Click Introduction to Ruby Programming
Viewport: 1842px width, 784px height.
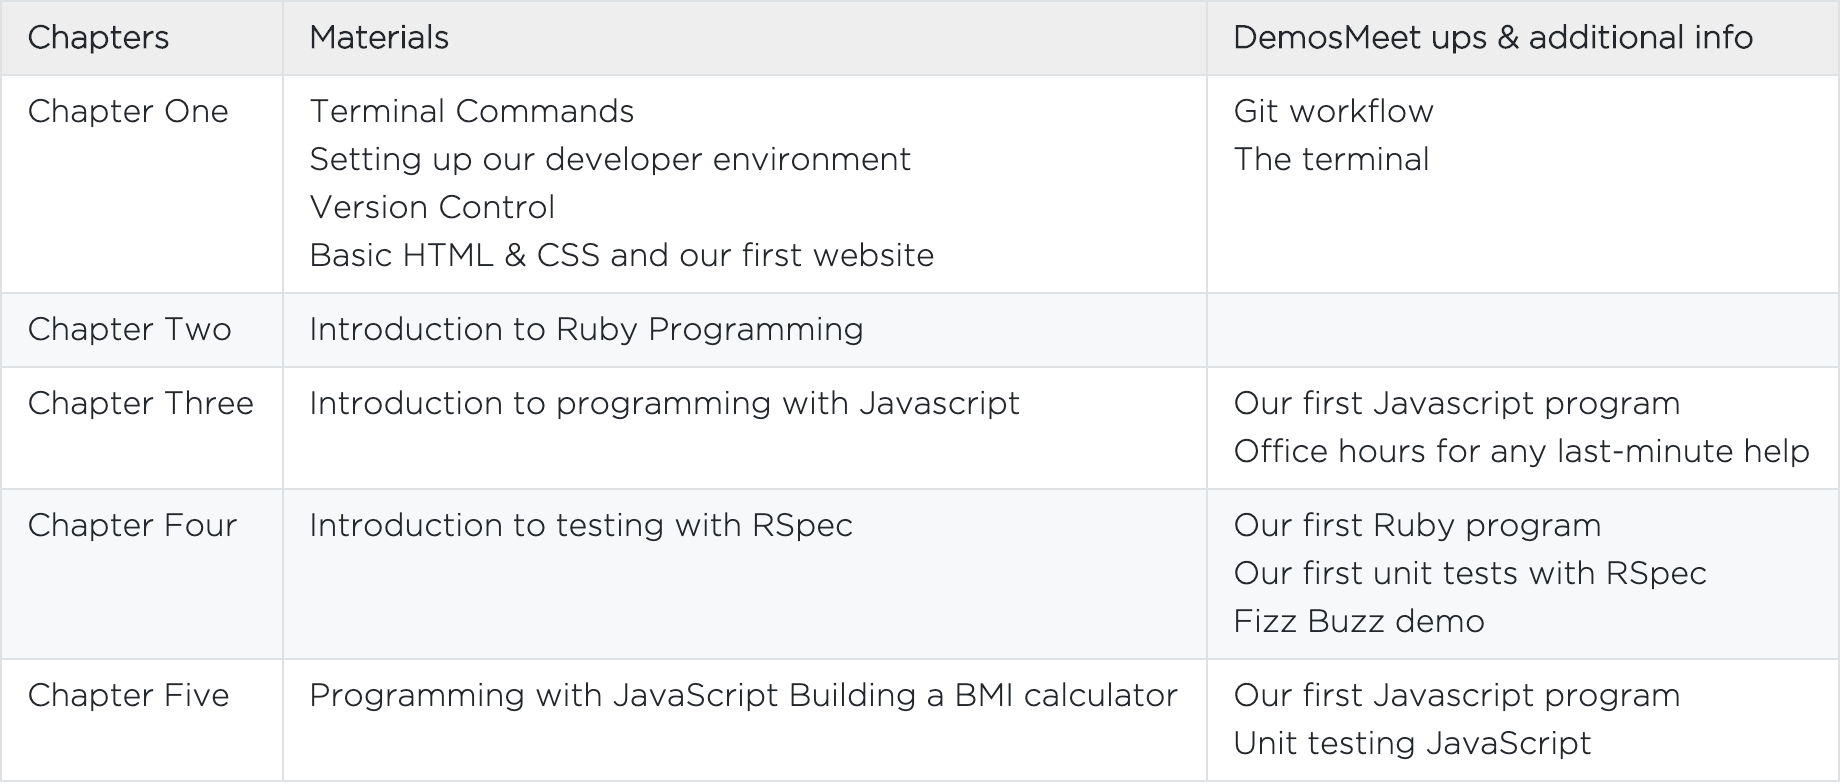[x=586, y=329]
